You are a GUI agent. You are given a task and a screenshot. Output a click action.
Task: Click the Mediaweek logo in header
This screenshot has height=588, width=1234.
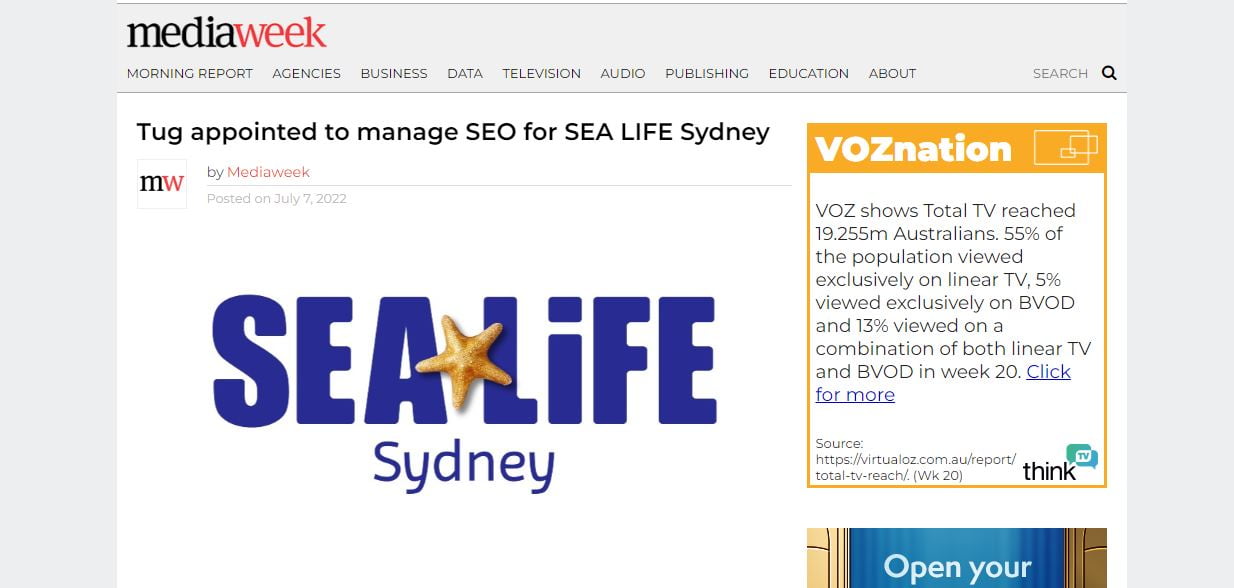[226, 33]
